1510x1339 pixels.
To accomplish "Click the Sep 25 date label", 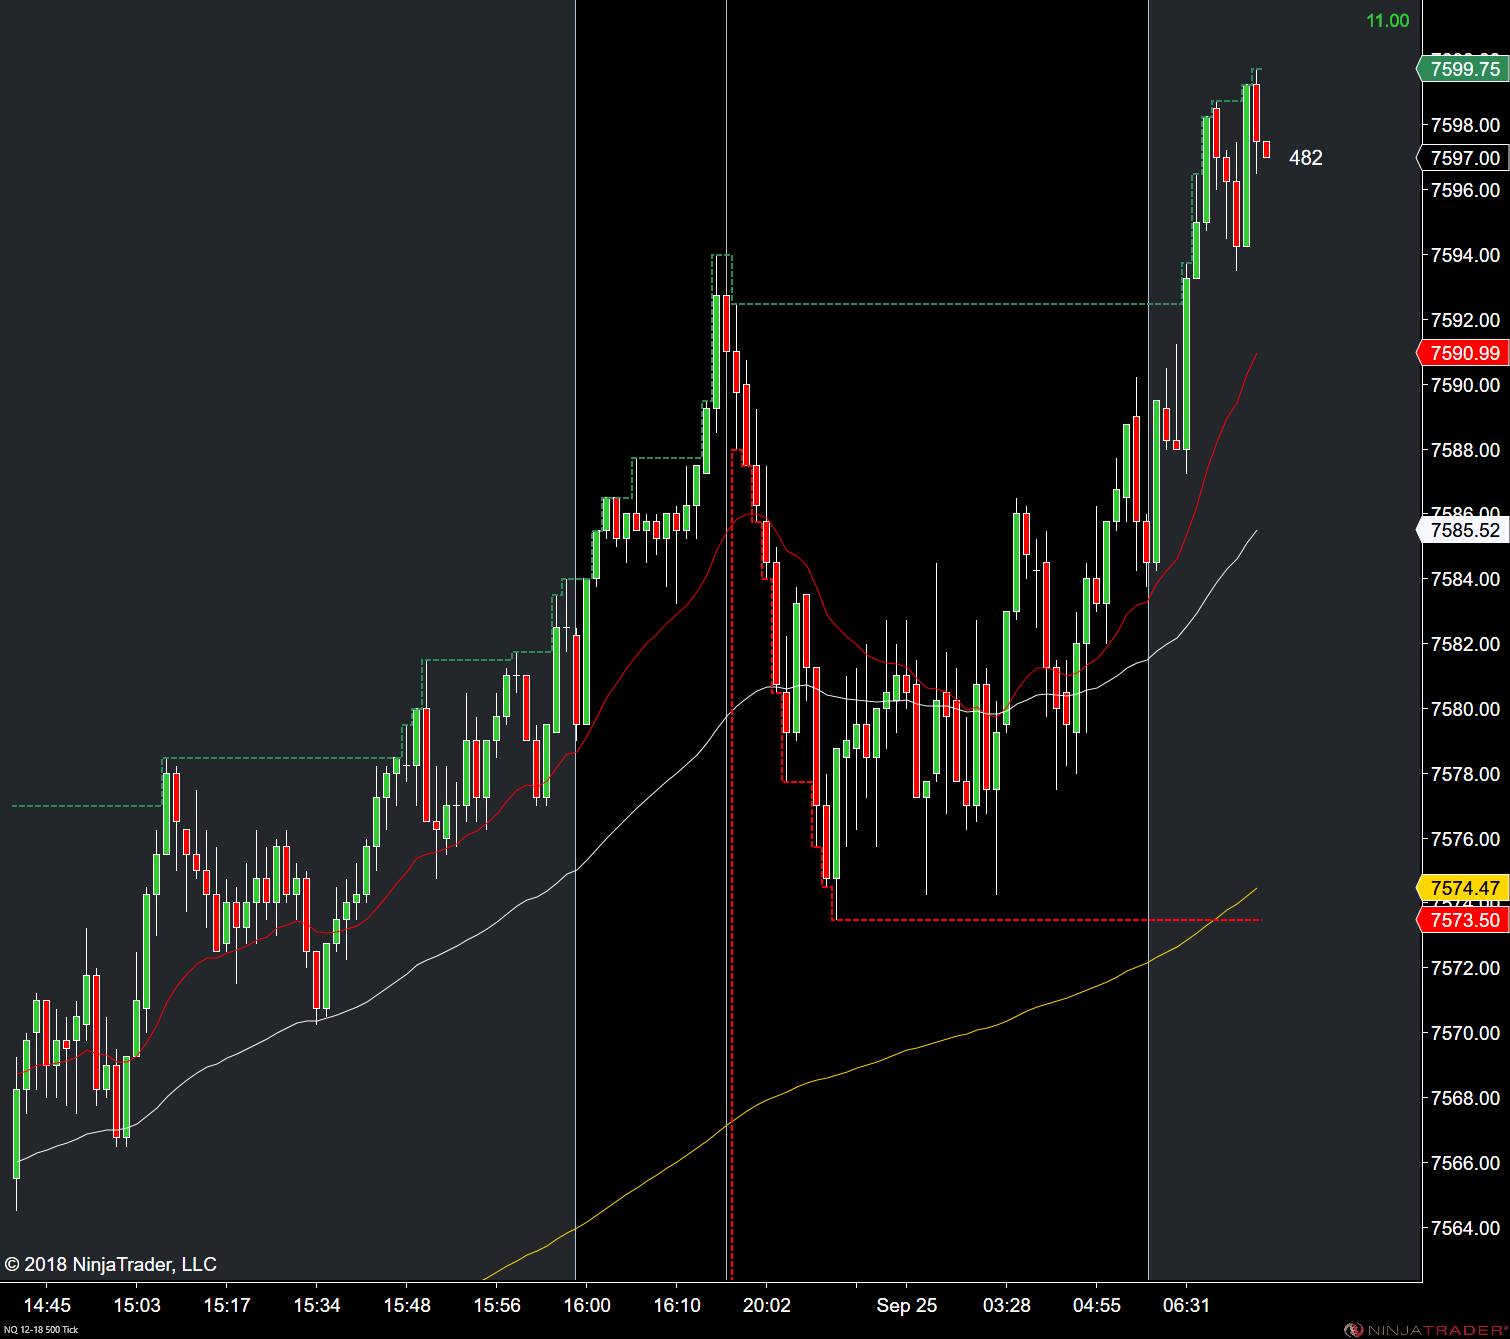I will 907,1305.
